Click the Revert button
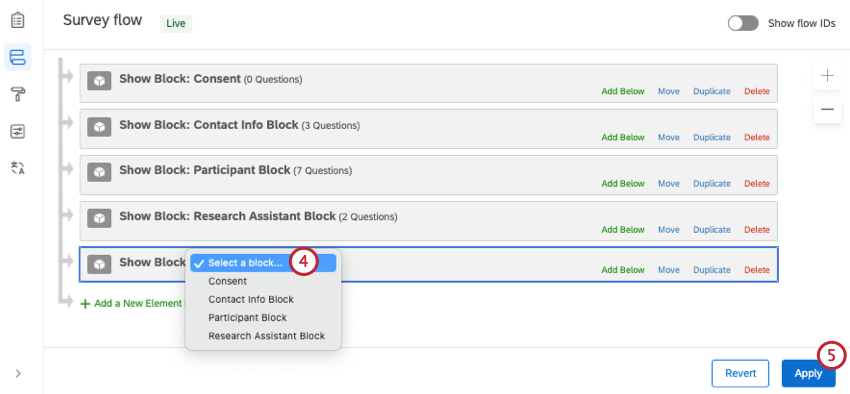The height and width of the screenshot is (394, 850). point(740,373)
